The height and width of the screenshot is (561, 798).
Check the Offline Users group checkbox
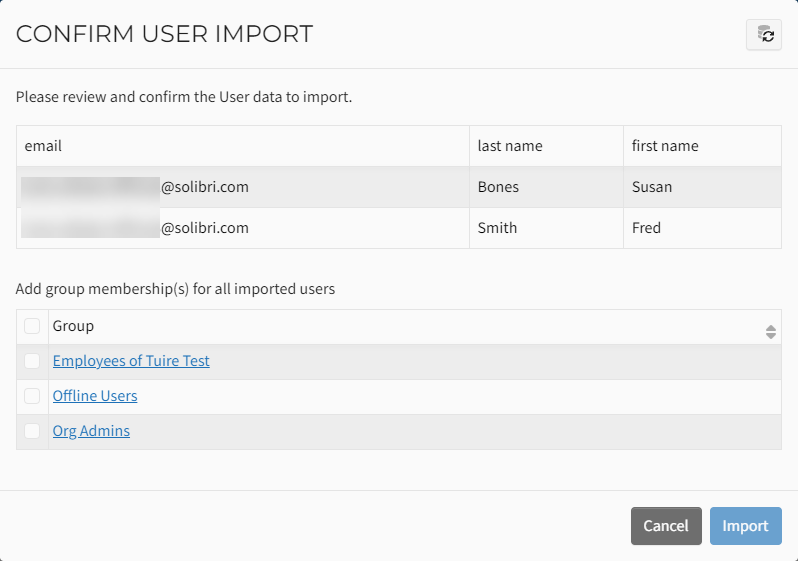pyautogui.click(x=32, y=396)
